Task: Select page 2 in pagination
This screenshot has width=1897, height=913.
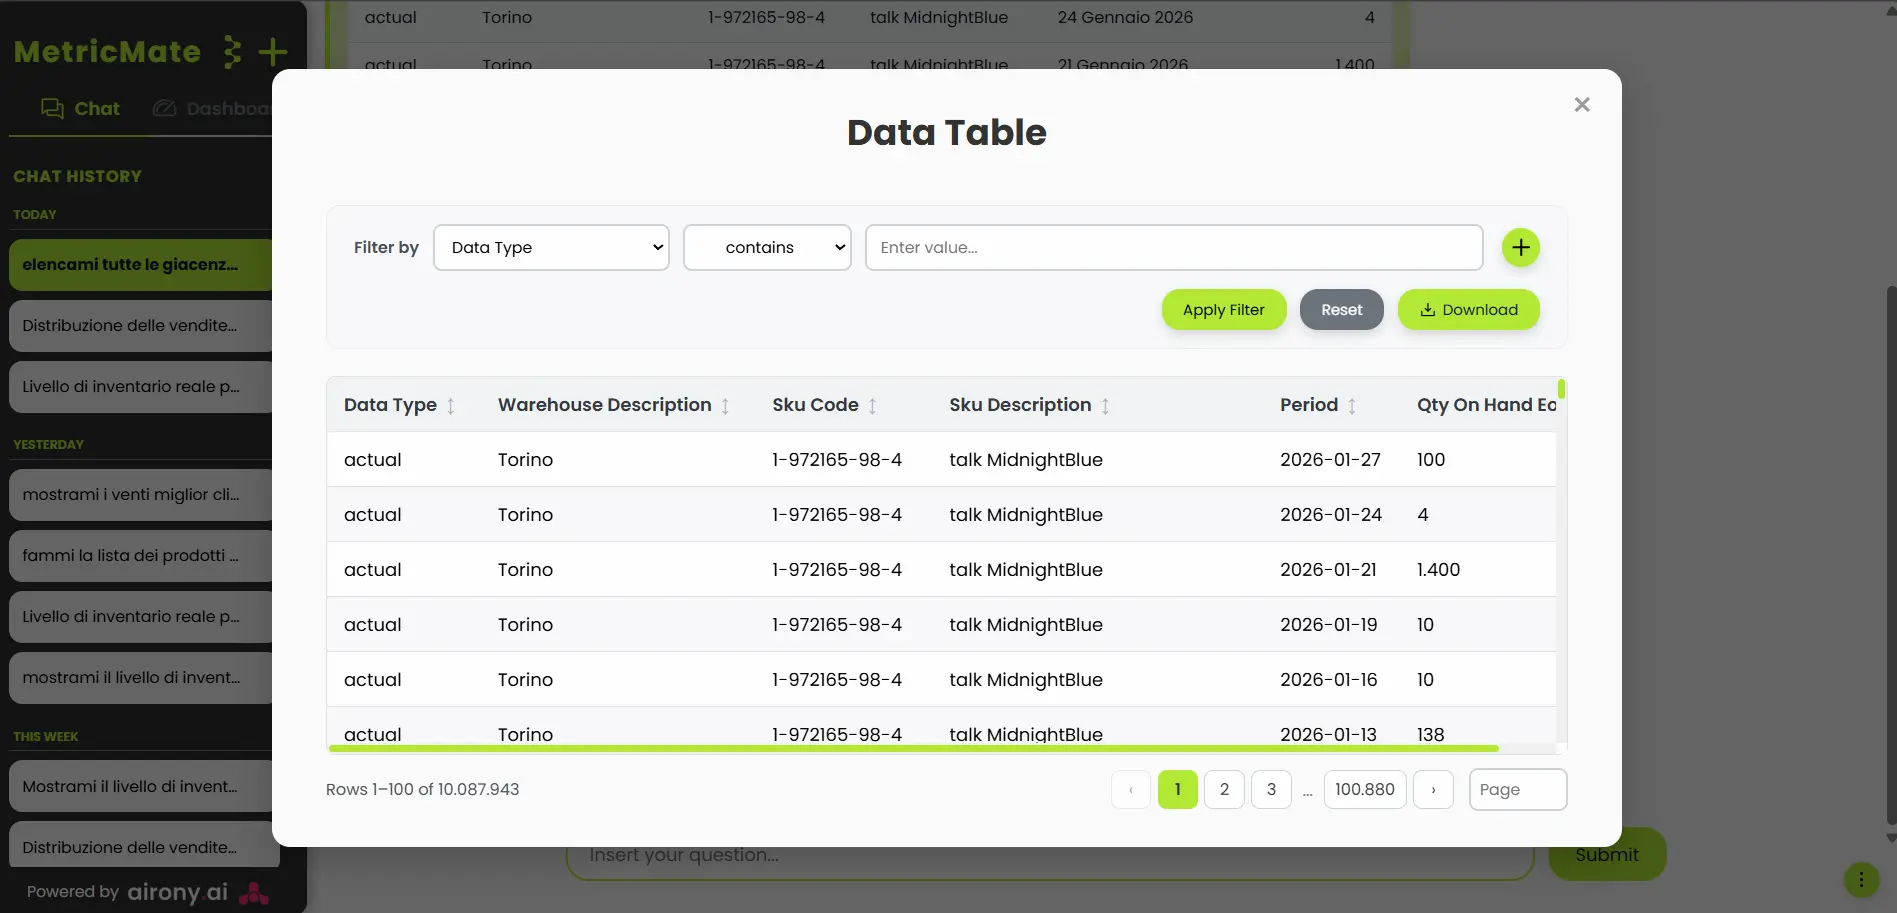Action: click(1224, 789)
